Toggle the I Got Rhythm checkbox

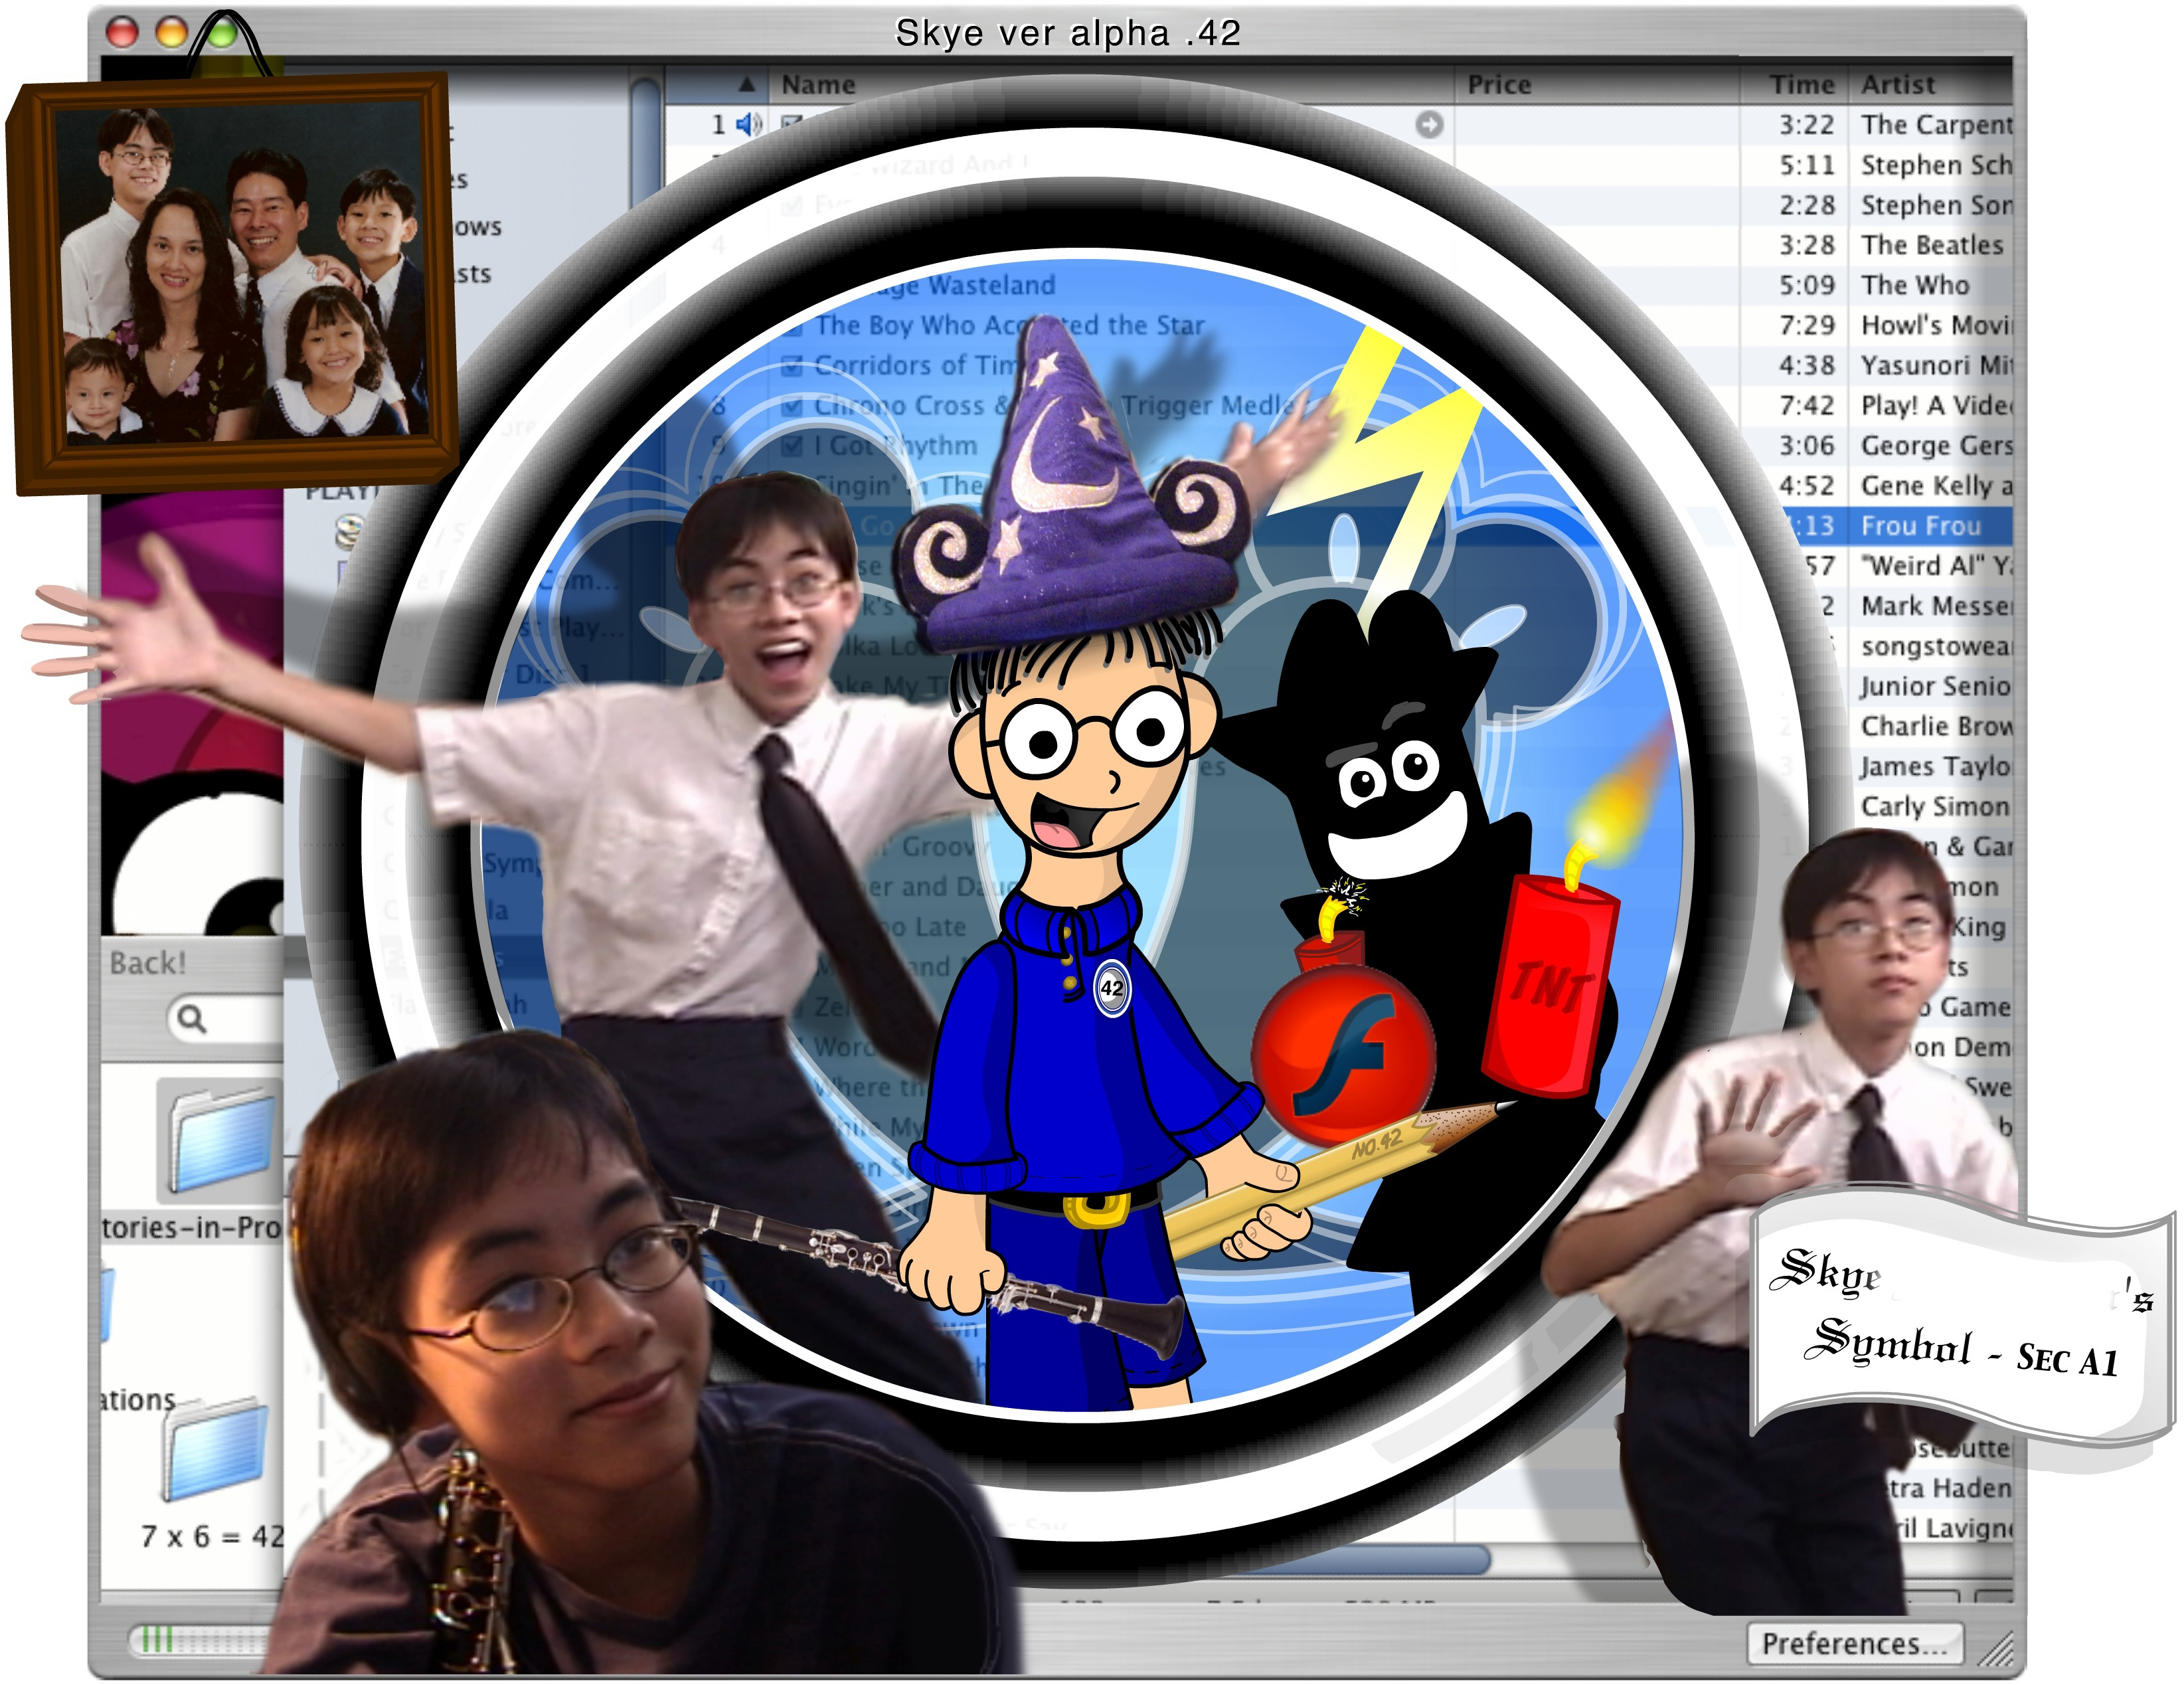point(792,446)
